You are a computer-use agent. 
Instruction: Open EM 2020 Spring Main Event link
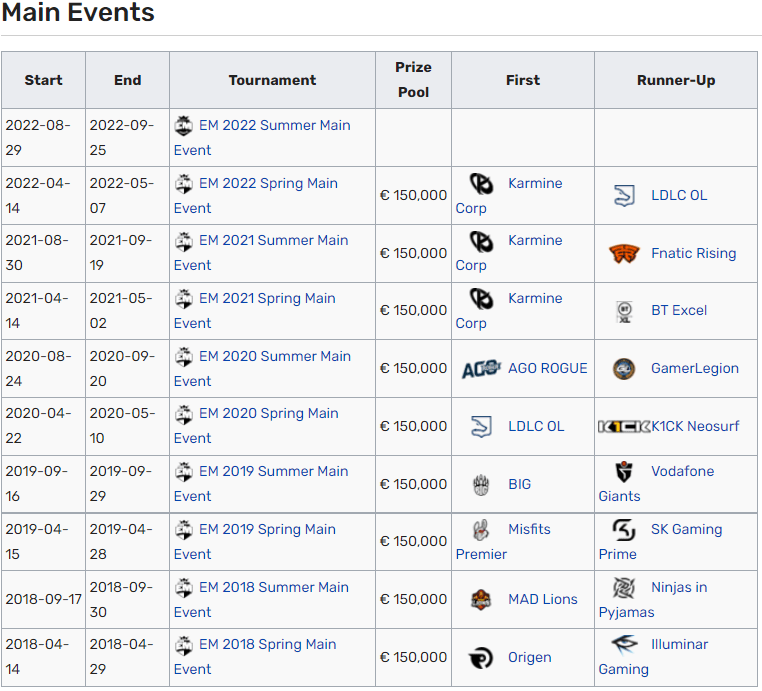pyautogui.click(x=256, y=426)
